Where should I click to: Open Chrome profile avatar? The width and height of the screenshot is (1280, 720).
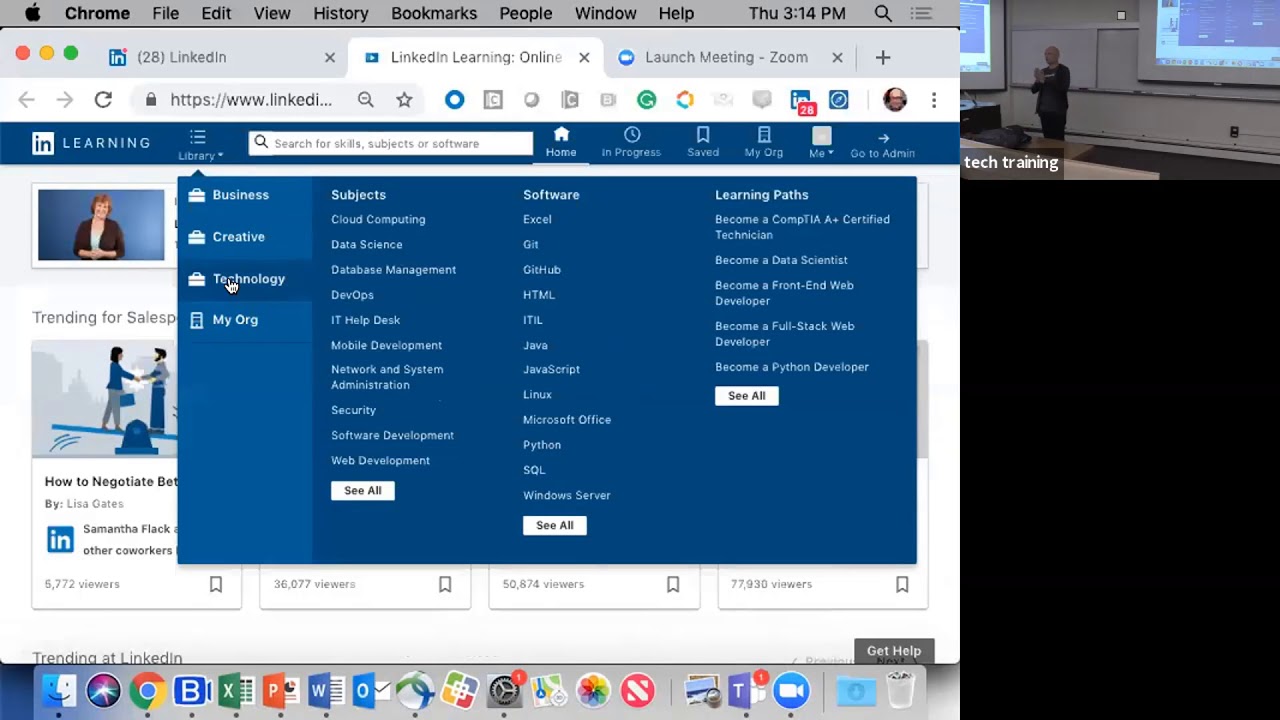point(895,100)
